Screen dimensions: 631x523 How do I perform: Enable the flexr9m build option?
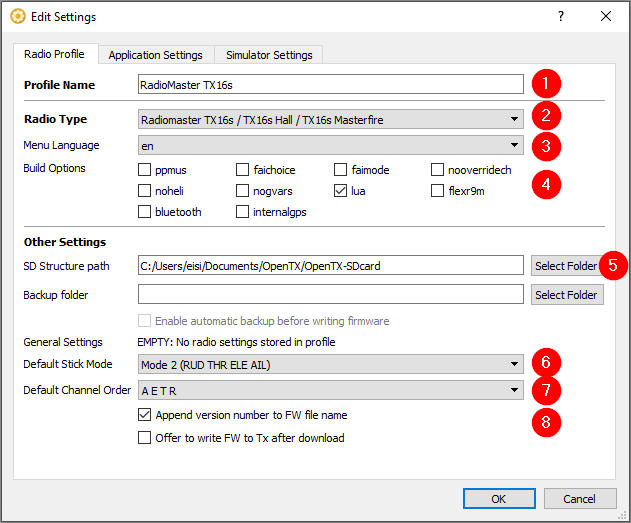(437, 191)
